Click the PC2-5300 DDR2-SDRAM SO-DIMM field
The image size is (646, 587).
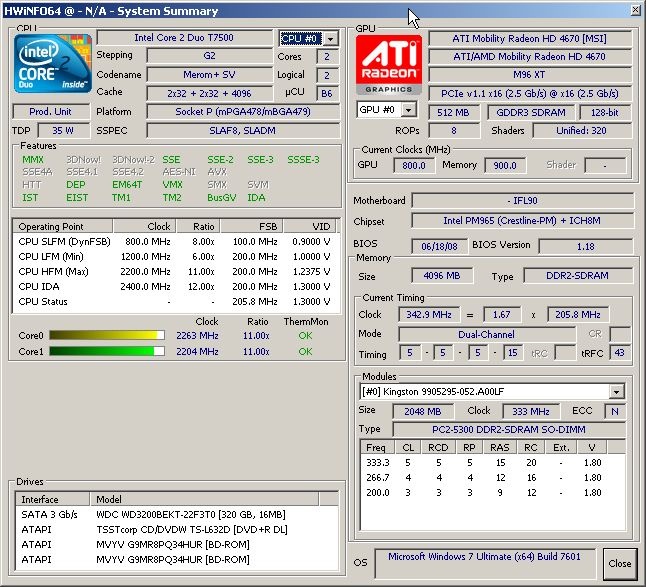[509, 430]
